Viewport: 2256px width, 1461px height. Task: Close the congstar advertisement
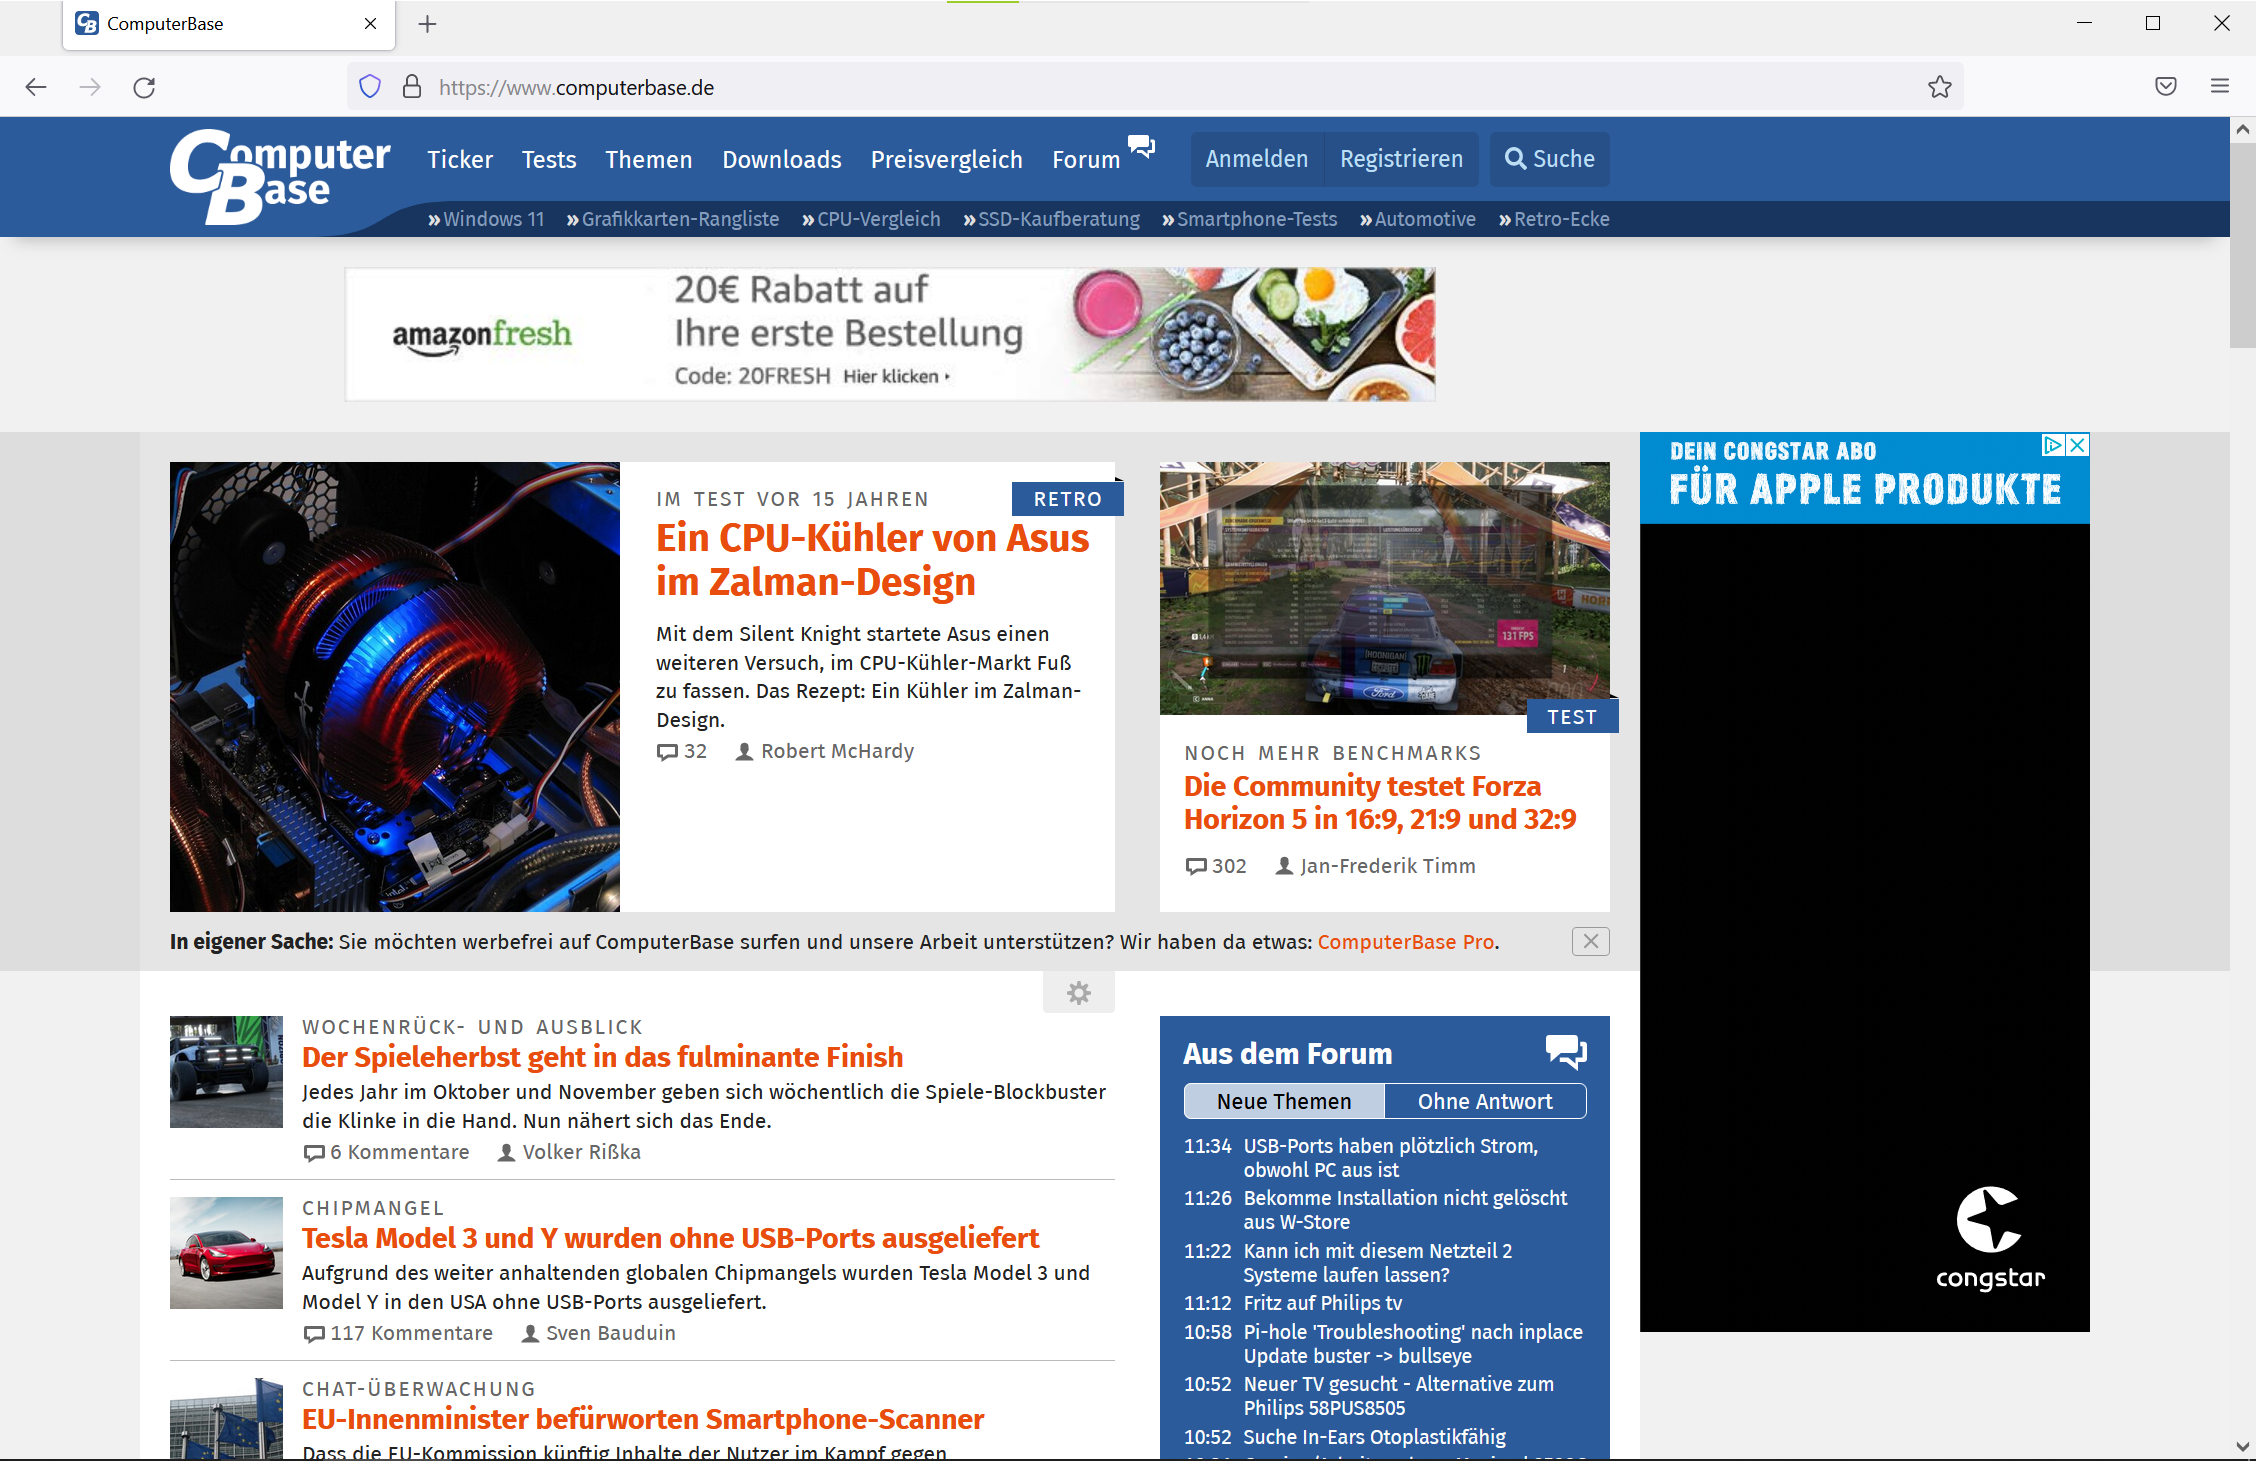2077,446
